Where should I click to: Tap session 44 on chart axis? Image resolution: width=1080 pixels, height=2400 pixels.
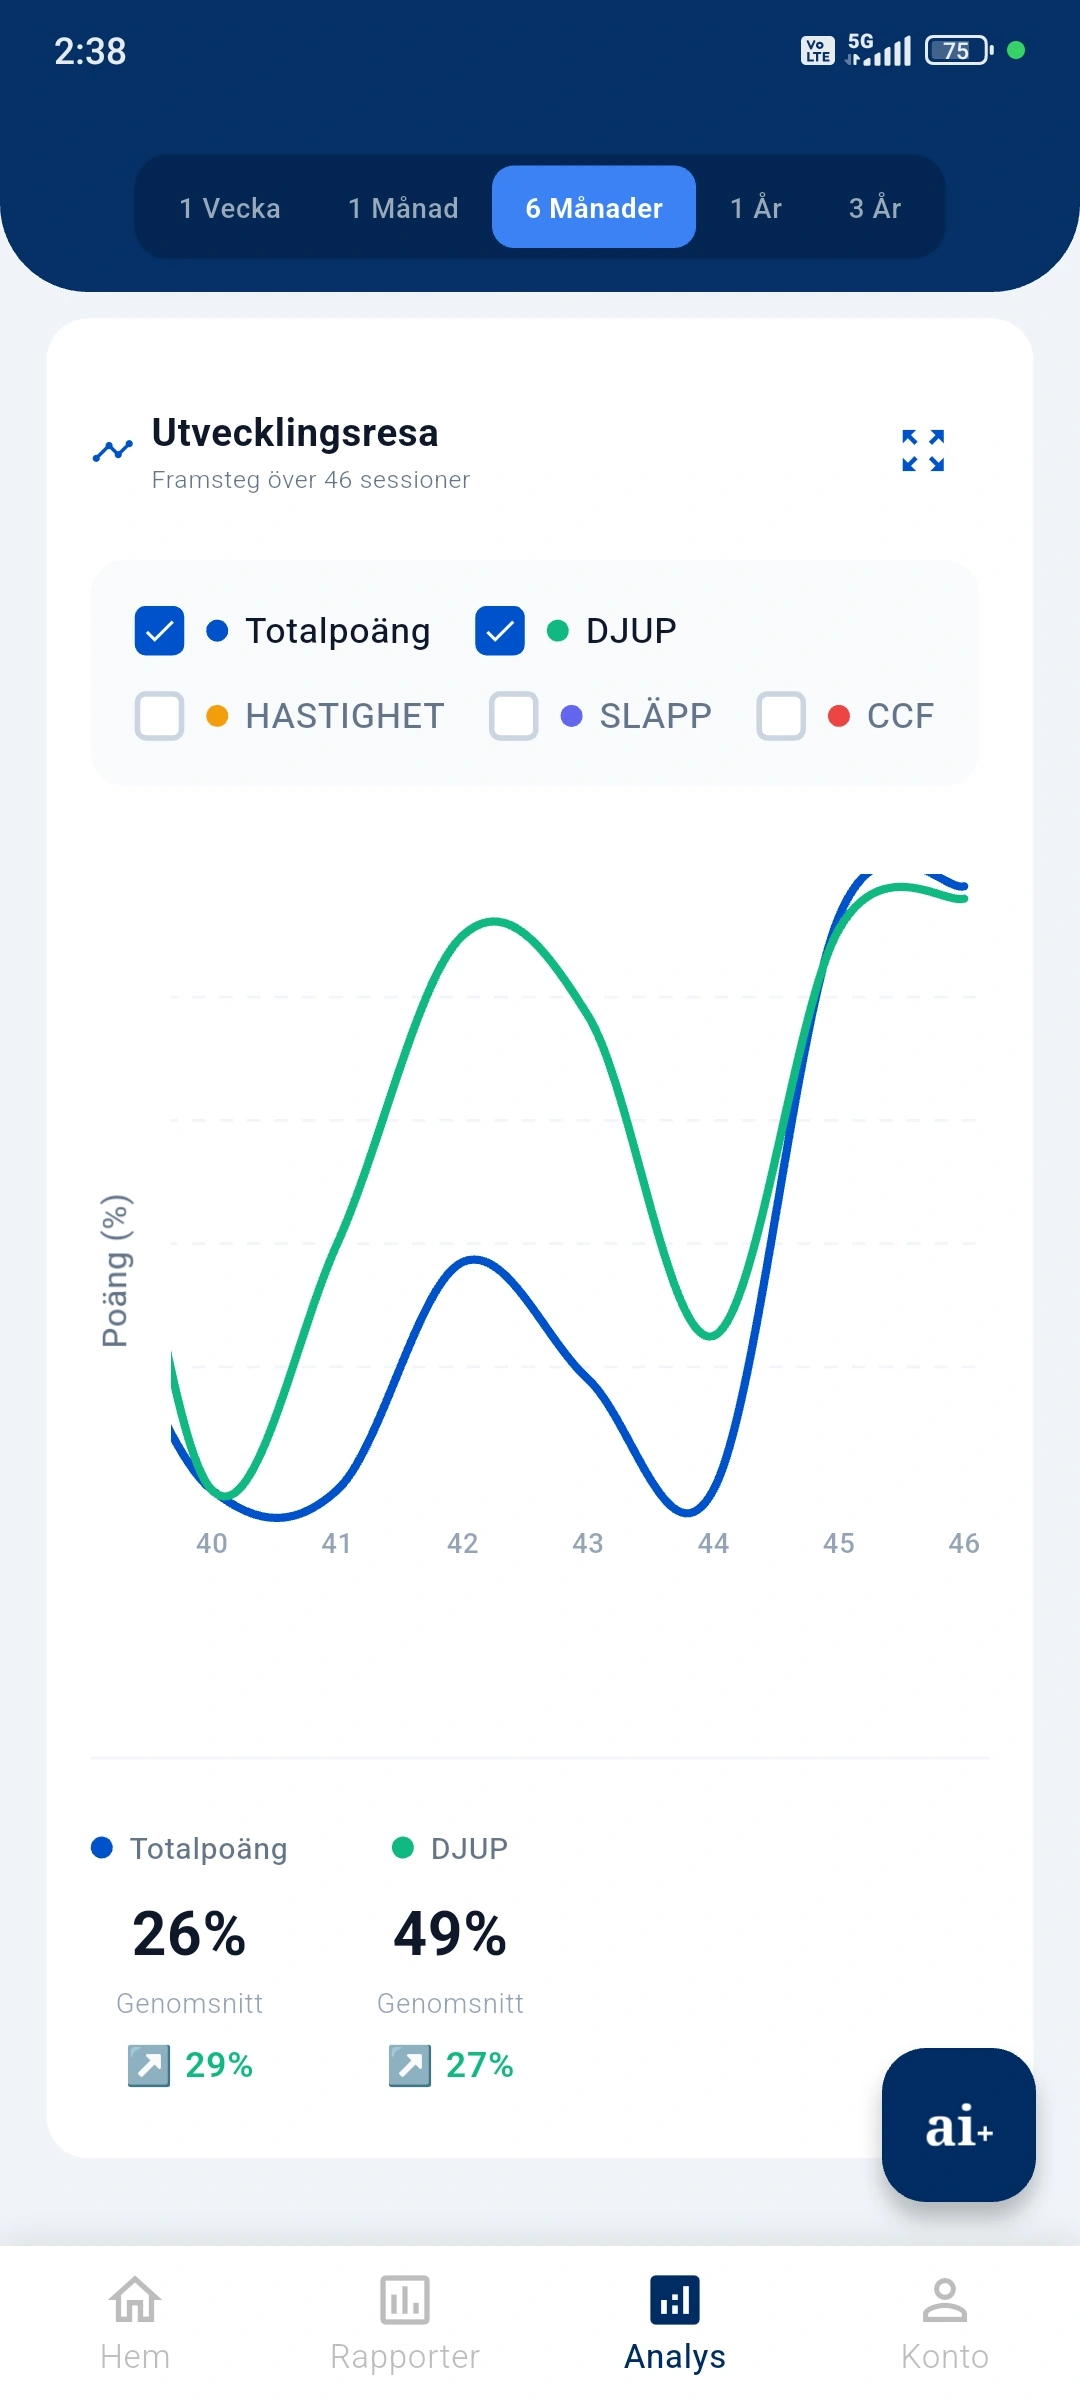click(713, 1543)
